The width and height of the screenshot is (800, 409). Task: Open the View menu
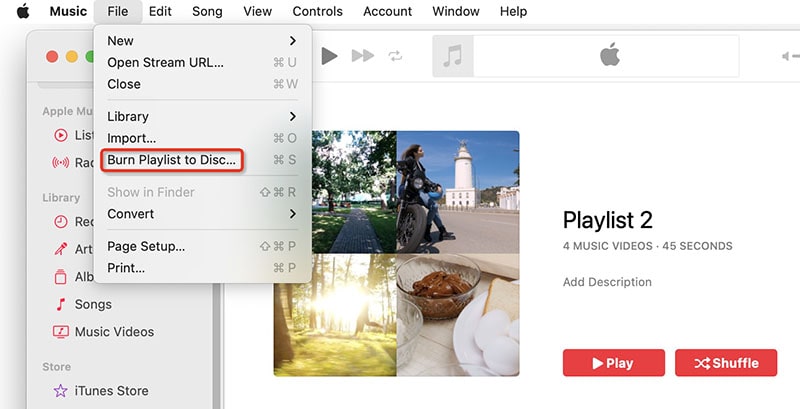tap(258, 11)
